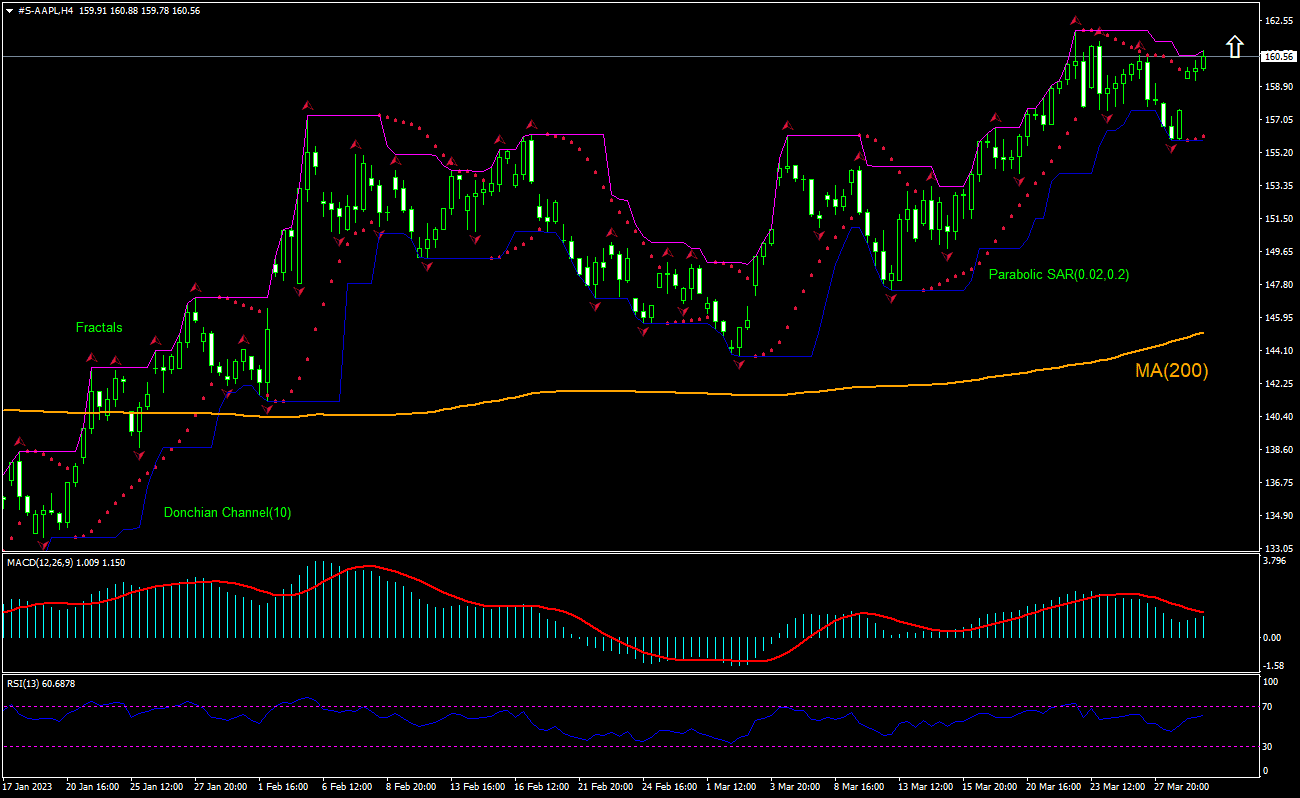Screen dimensions: 1300x798
Task: Click the Fractals indicator label
Action: coord(99,327)
